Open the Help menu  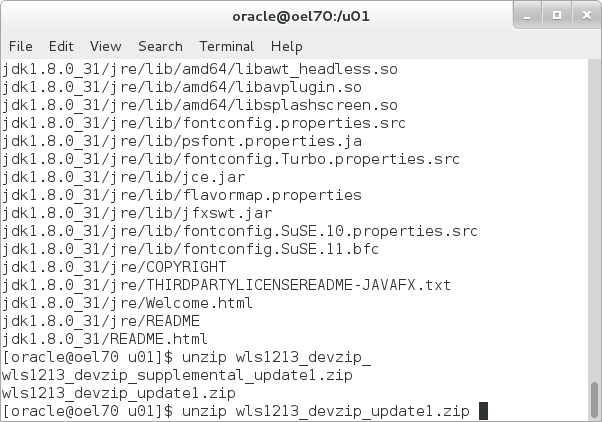click(286, 46)
